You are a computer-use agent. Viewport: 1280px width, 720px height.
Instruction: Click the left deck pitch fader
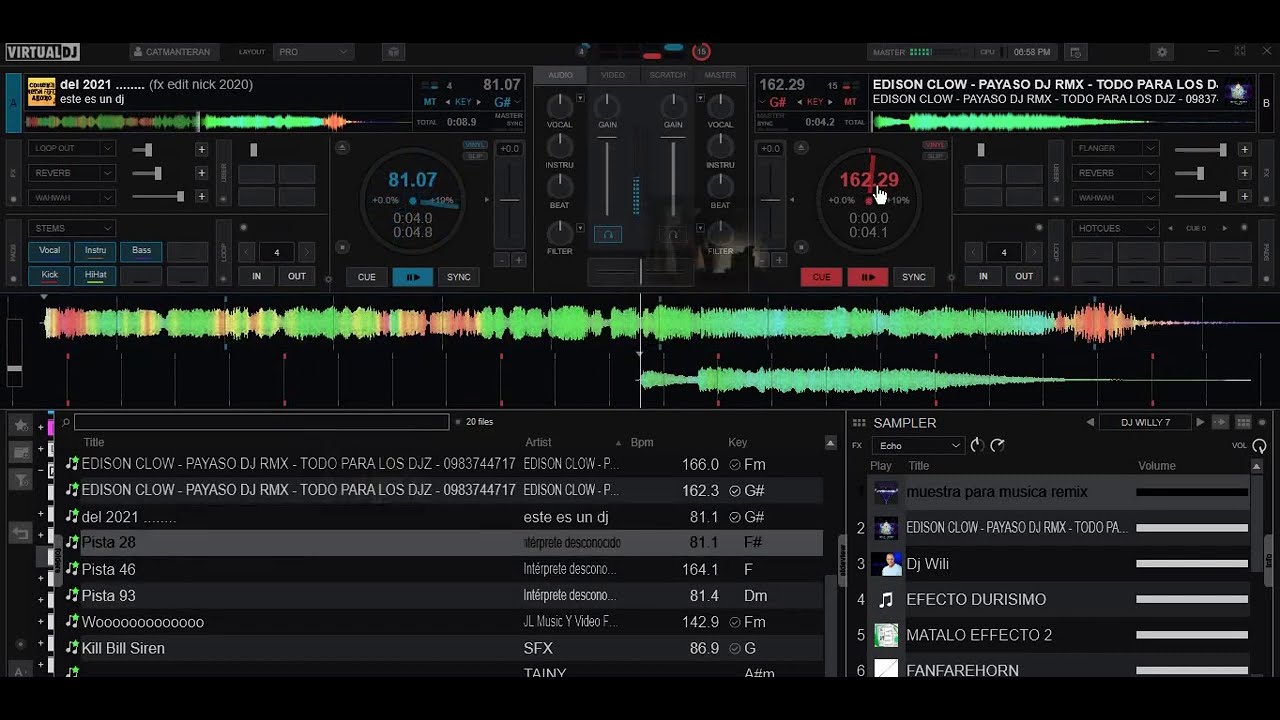[x=510, y=200]
